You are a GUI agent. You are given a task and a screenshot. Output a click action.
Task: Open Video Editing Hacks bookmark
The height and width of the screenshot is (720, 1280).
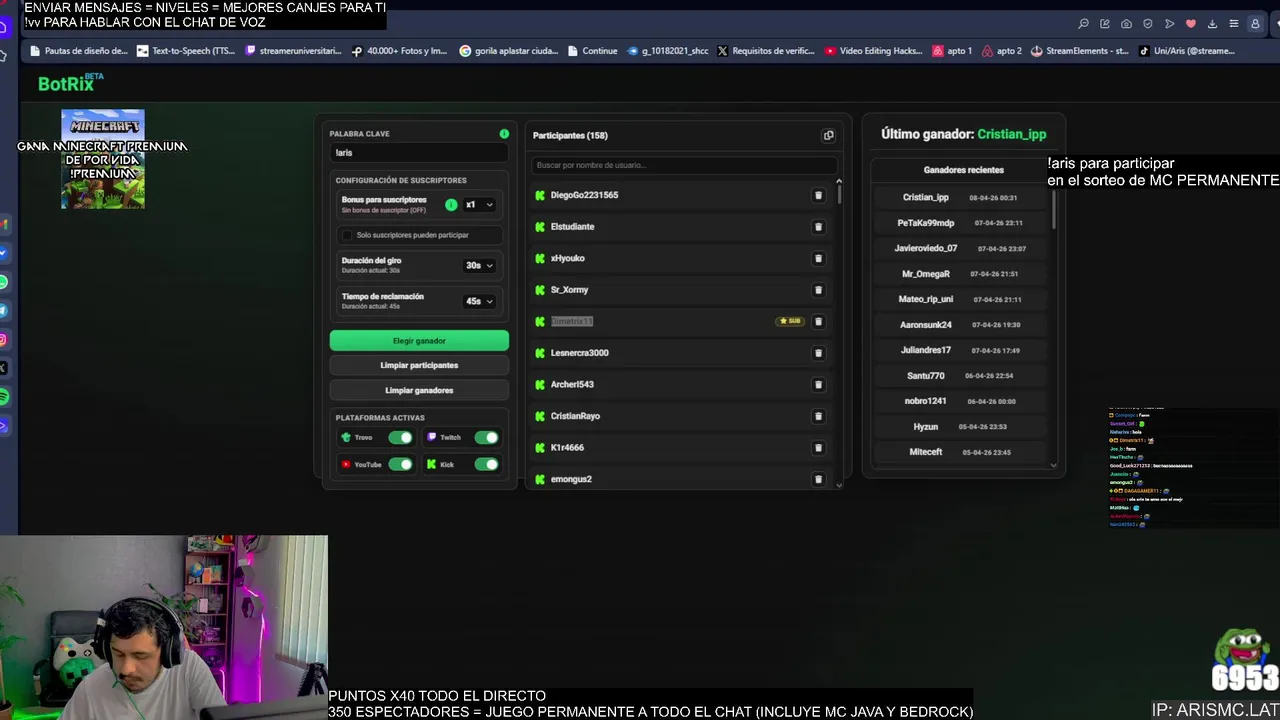[873, 51]
